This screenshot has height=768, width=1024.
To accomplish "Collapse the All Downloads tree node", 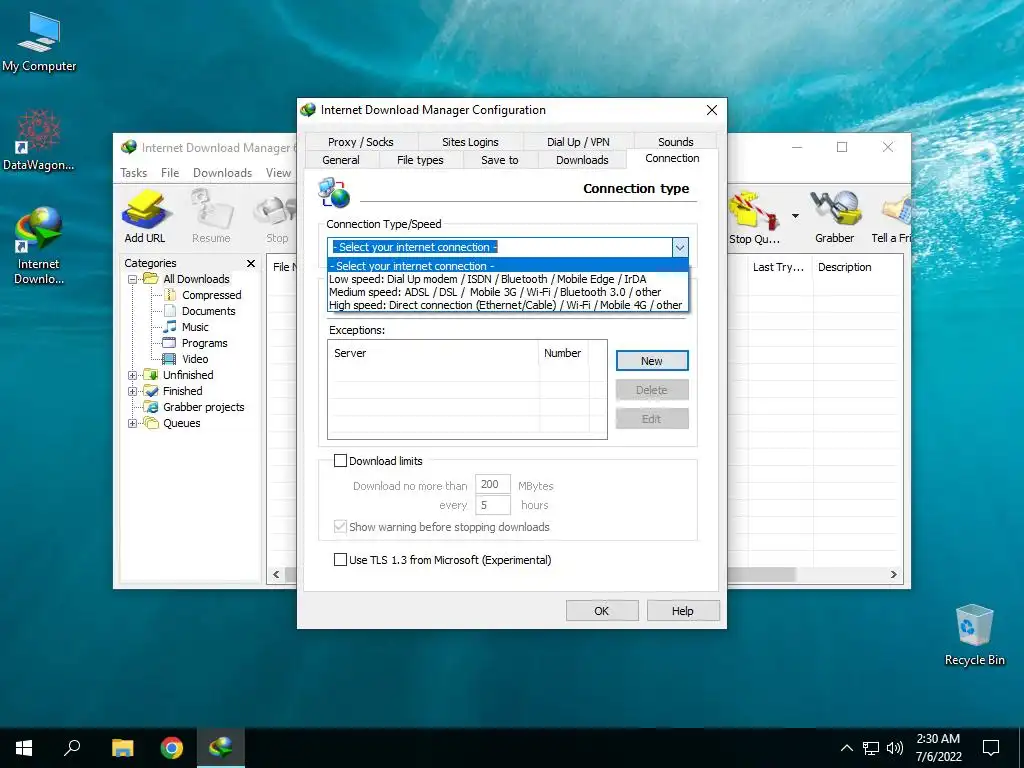I will (x=133, y=279).
